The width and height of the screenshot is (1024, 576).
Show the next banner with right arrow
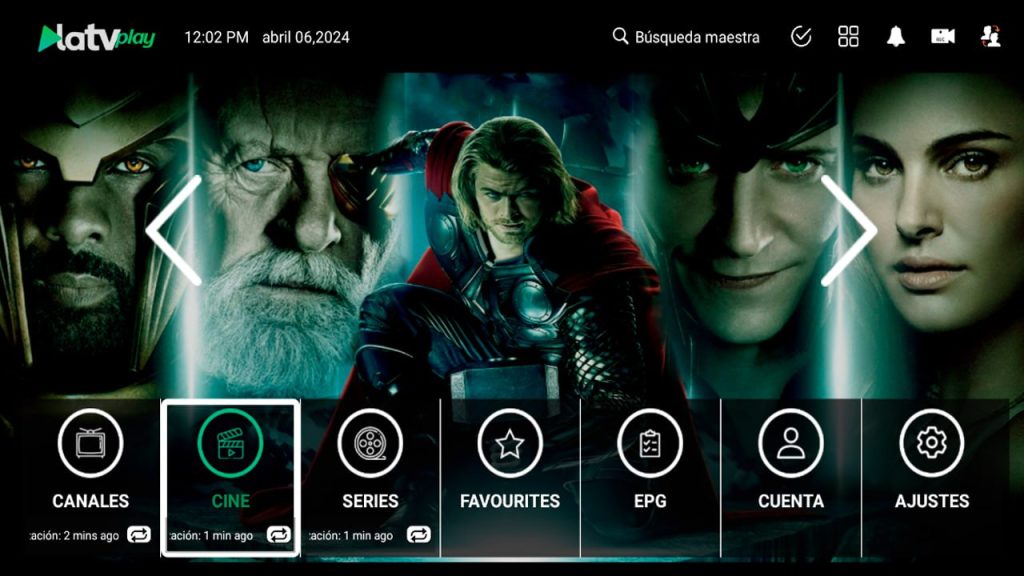click(x=849, y=231)
